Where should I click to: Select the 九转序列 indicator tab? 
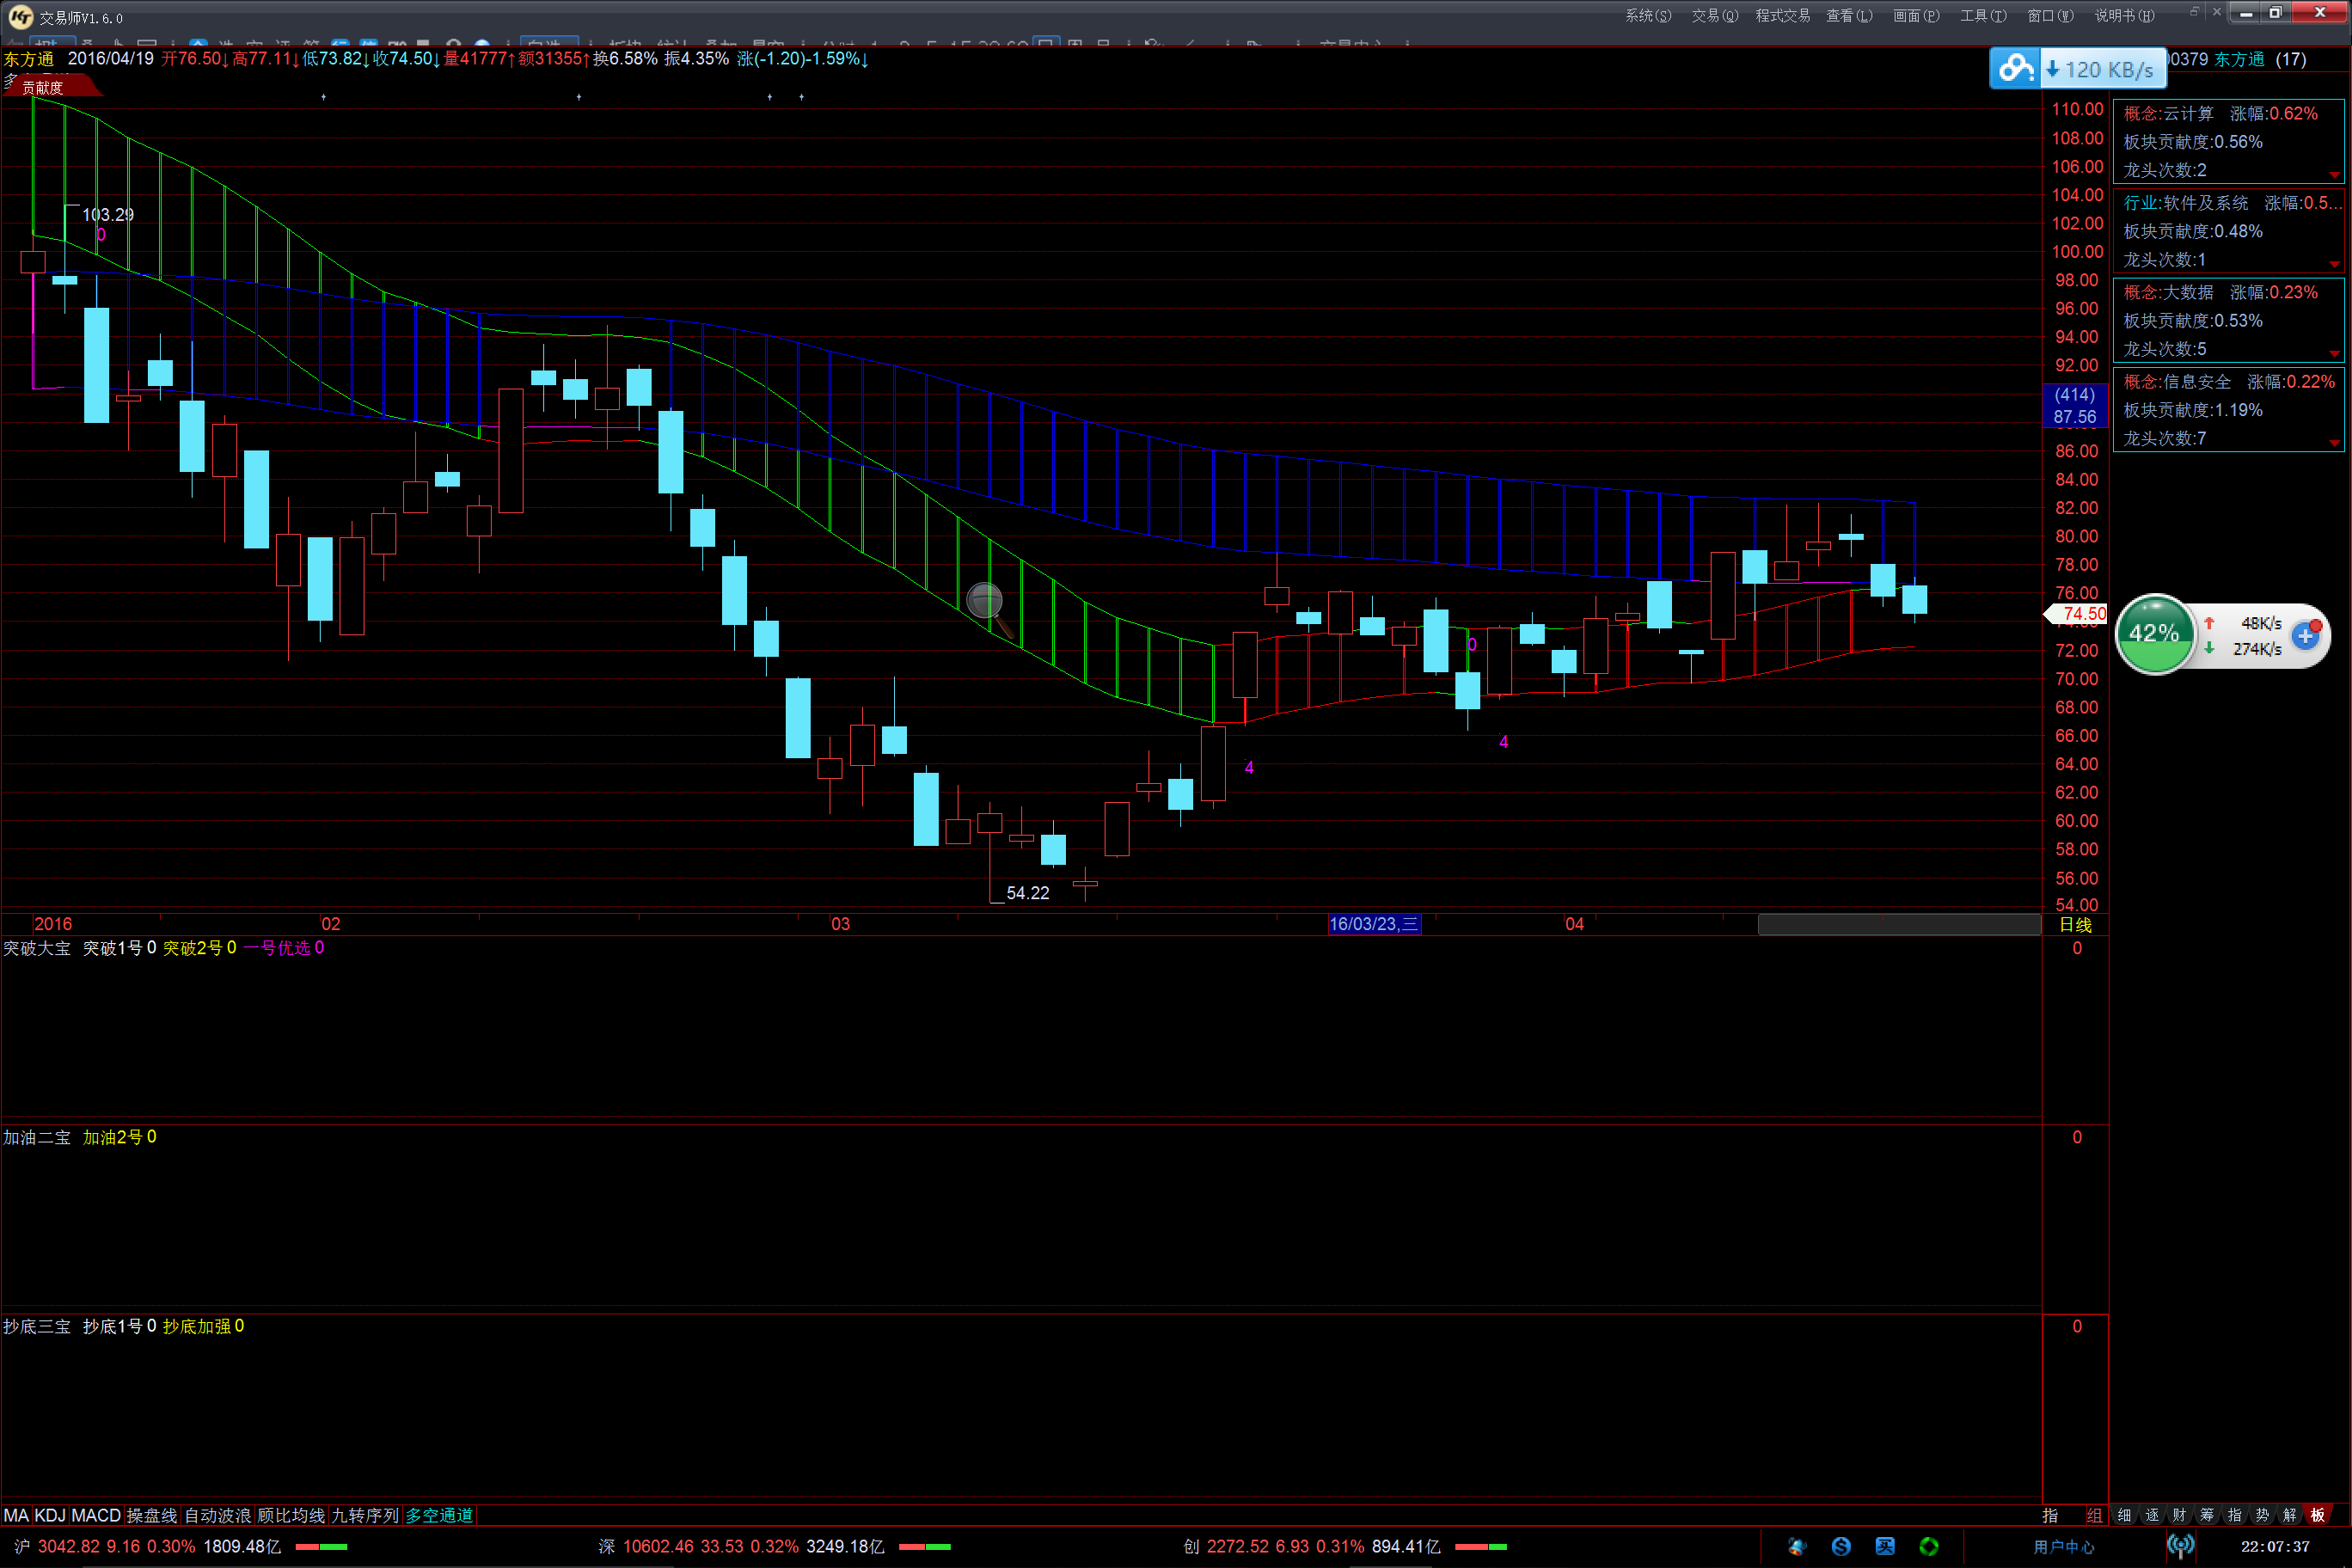(x=365, y=1515)
